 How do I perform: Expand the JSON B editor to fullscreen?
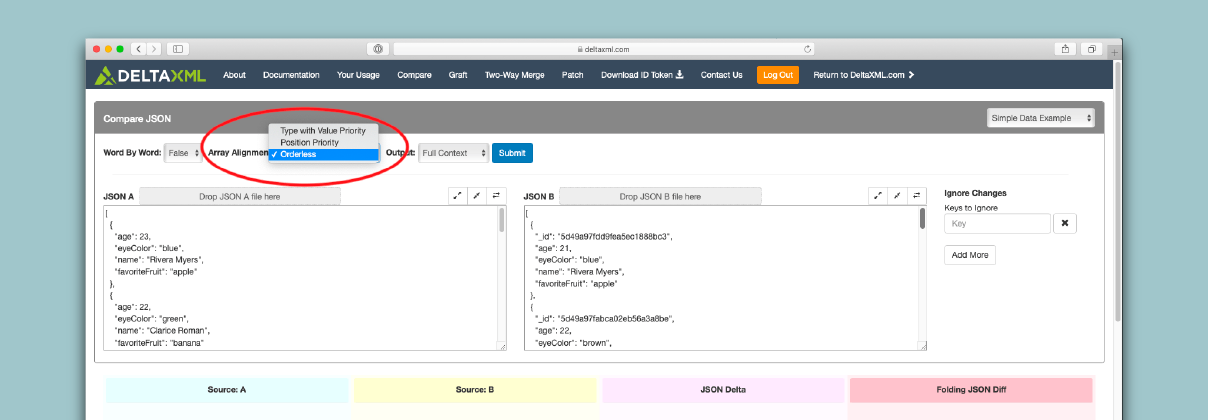877,196
